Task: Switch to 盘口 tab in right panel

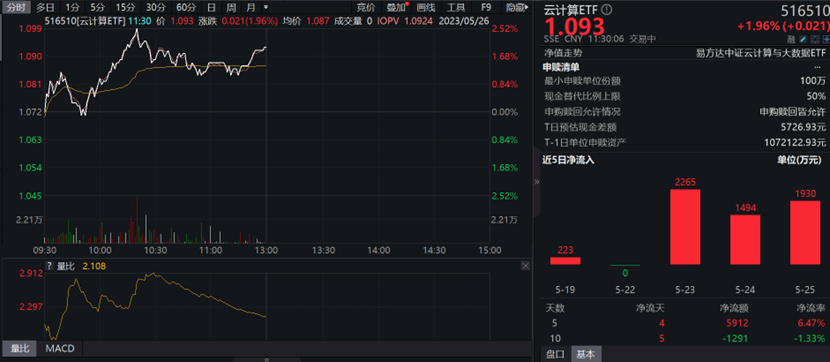Action: click(555, 354)
